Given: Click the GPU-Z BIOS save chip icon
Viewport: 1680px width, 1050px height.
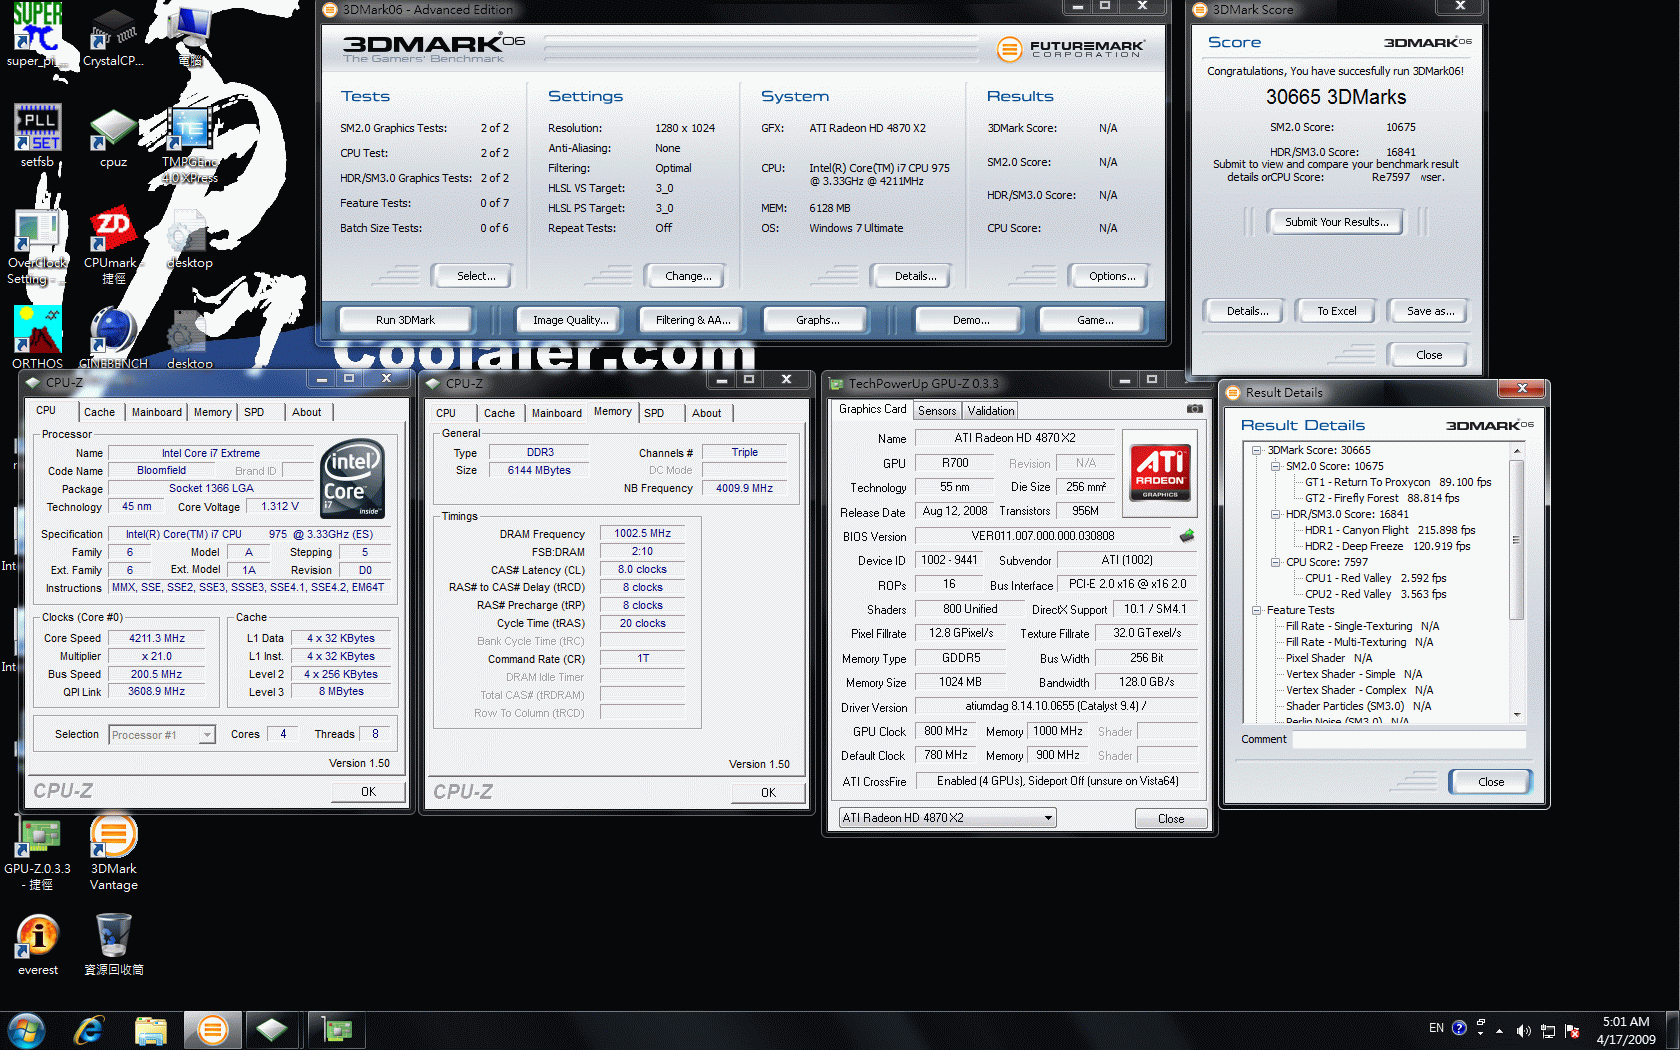Looking at the screenshot, I should tap(1187, 536).
